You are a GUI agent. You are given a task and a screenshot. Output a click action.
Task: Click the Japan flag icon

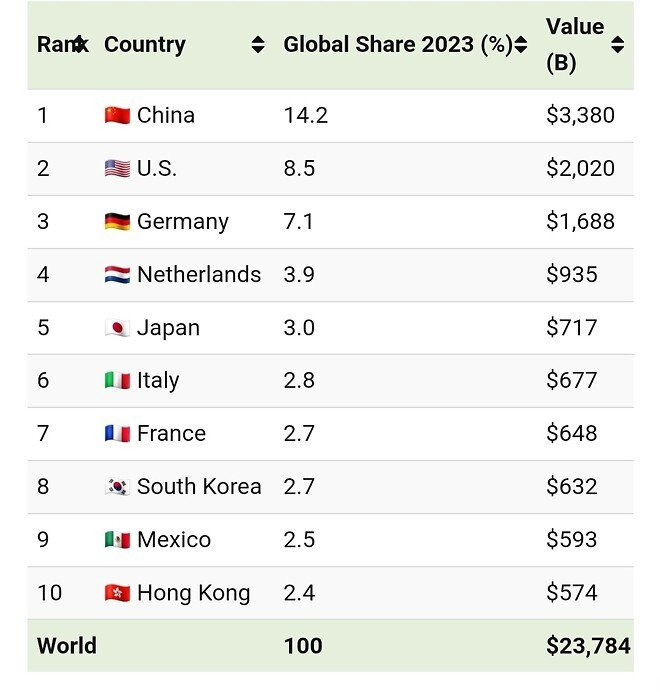tap(117, 327)
